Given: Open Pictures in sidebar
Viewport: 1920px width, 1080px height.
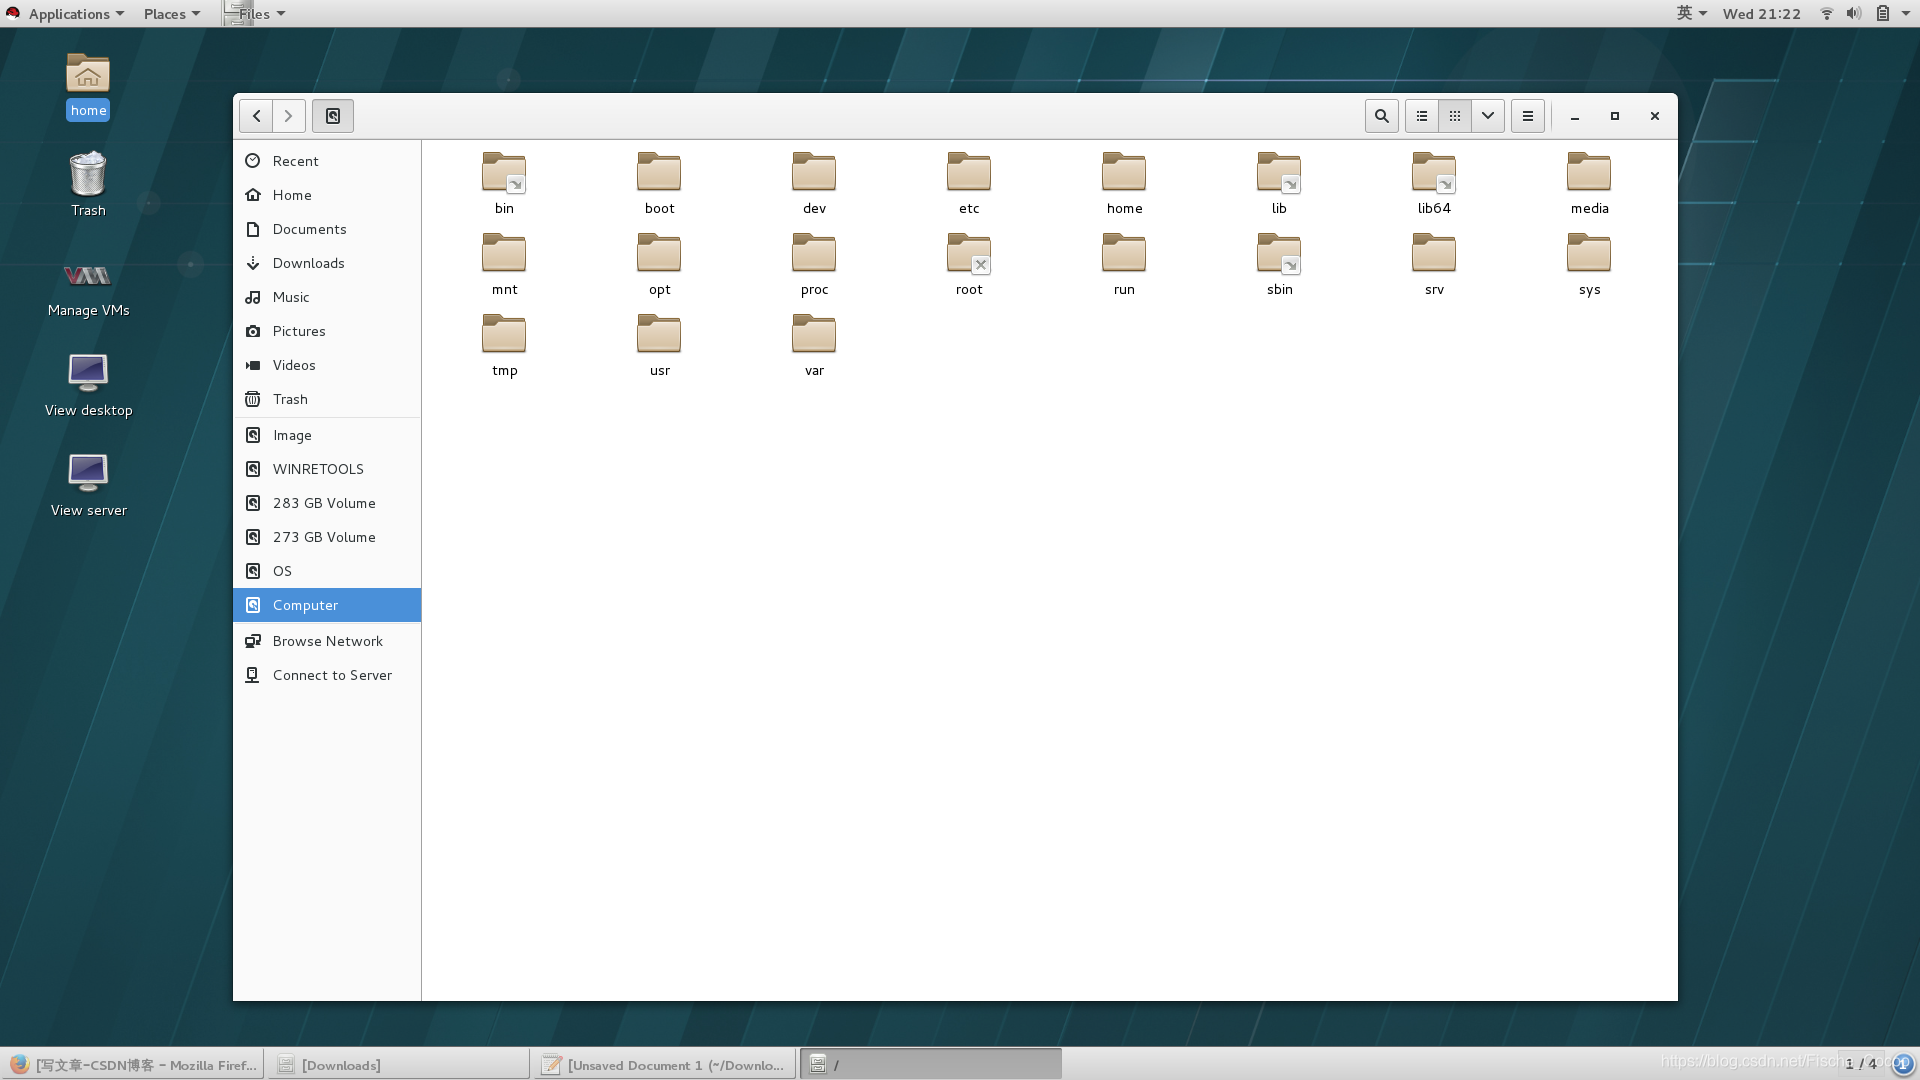Looking at the screenshot, I should 327,331.
